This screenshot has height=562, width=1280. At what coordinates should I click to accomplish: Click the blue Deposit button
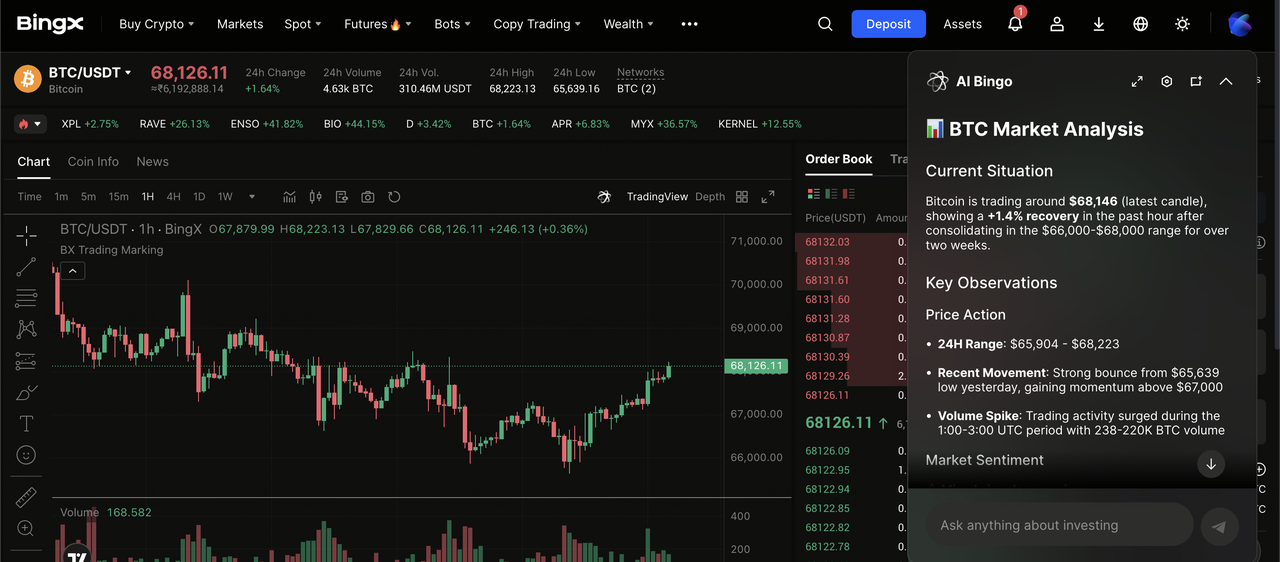(888, 24)
